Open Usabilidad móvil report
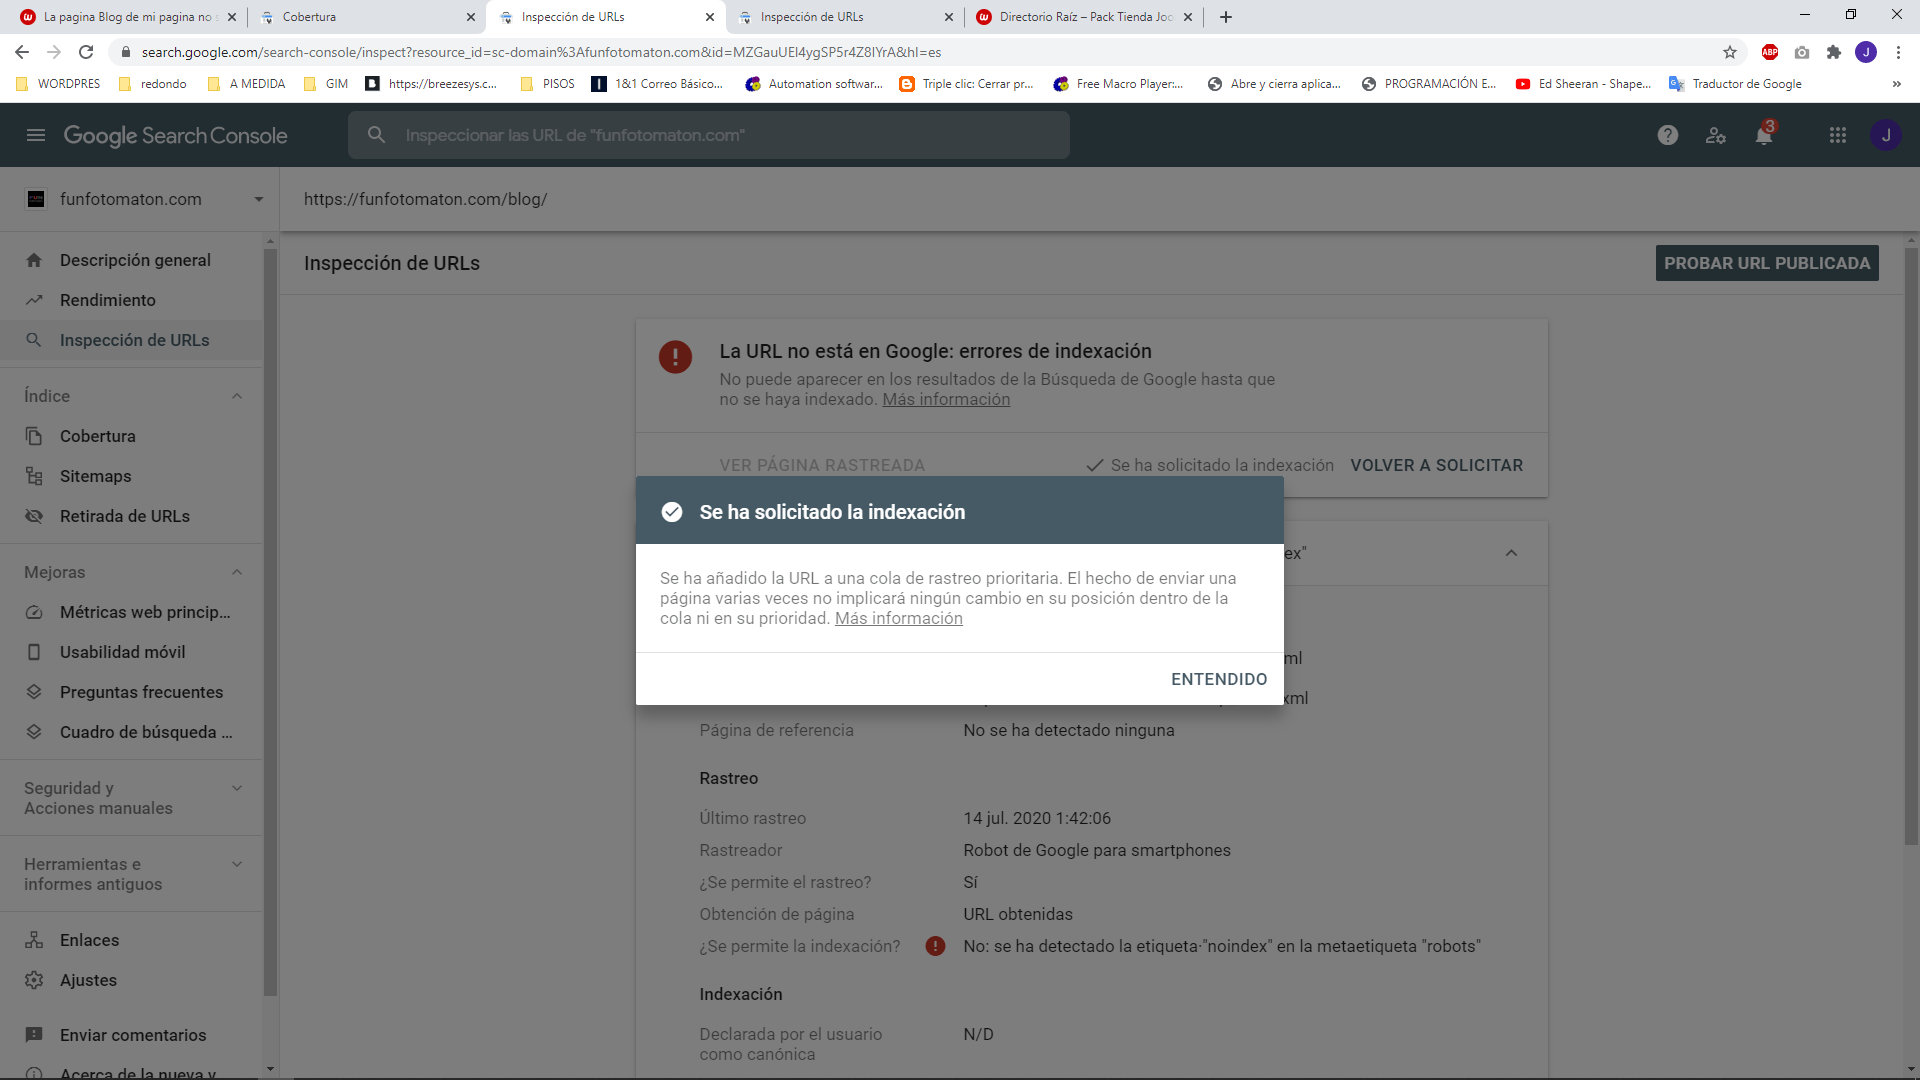This screenshot has height=1080, width=1920. (x=132, y=652)
